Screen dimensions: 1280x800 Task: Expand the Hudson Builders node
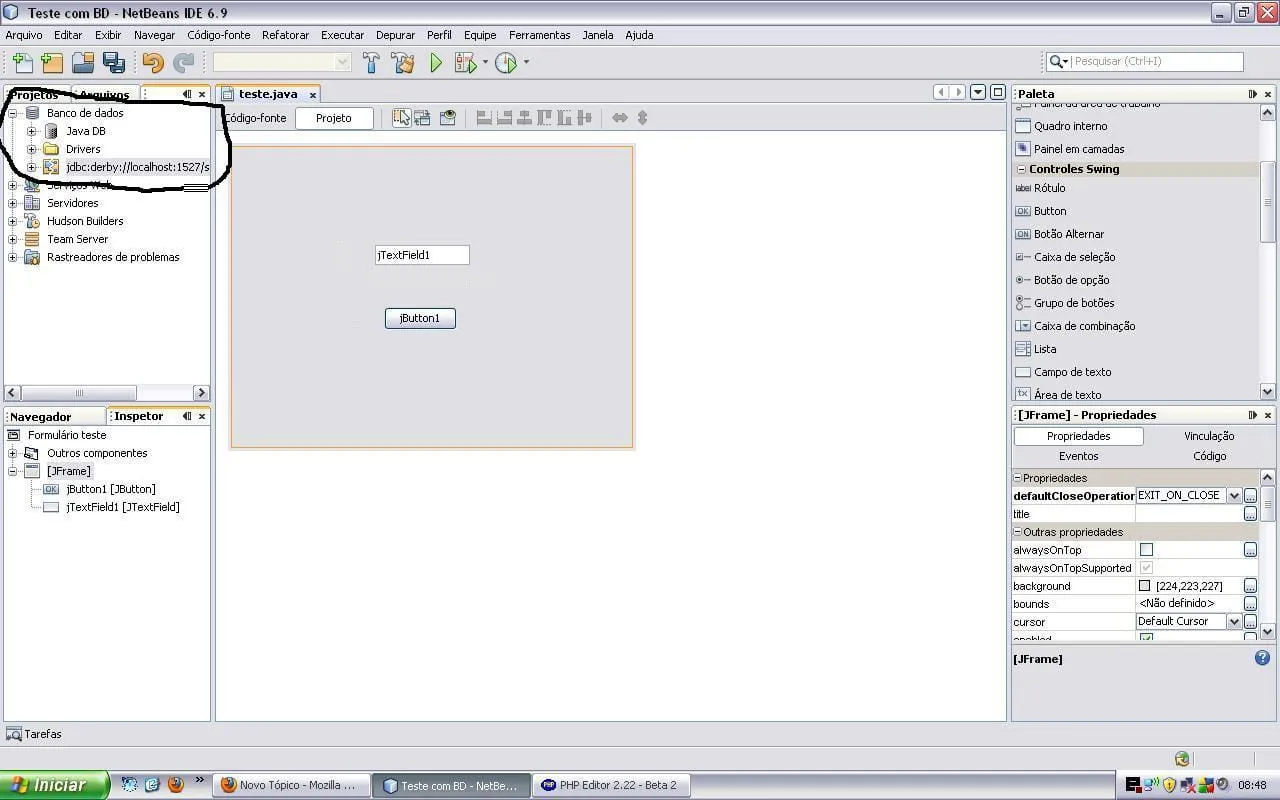click(13, 221)
